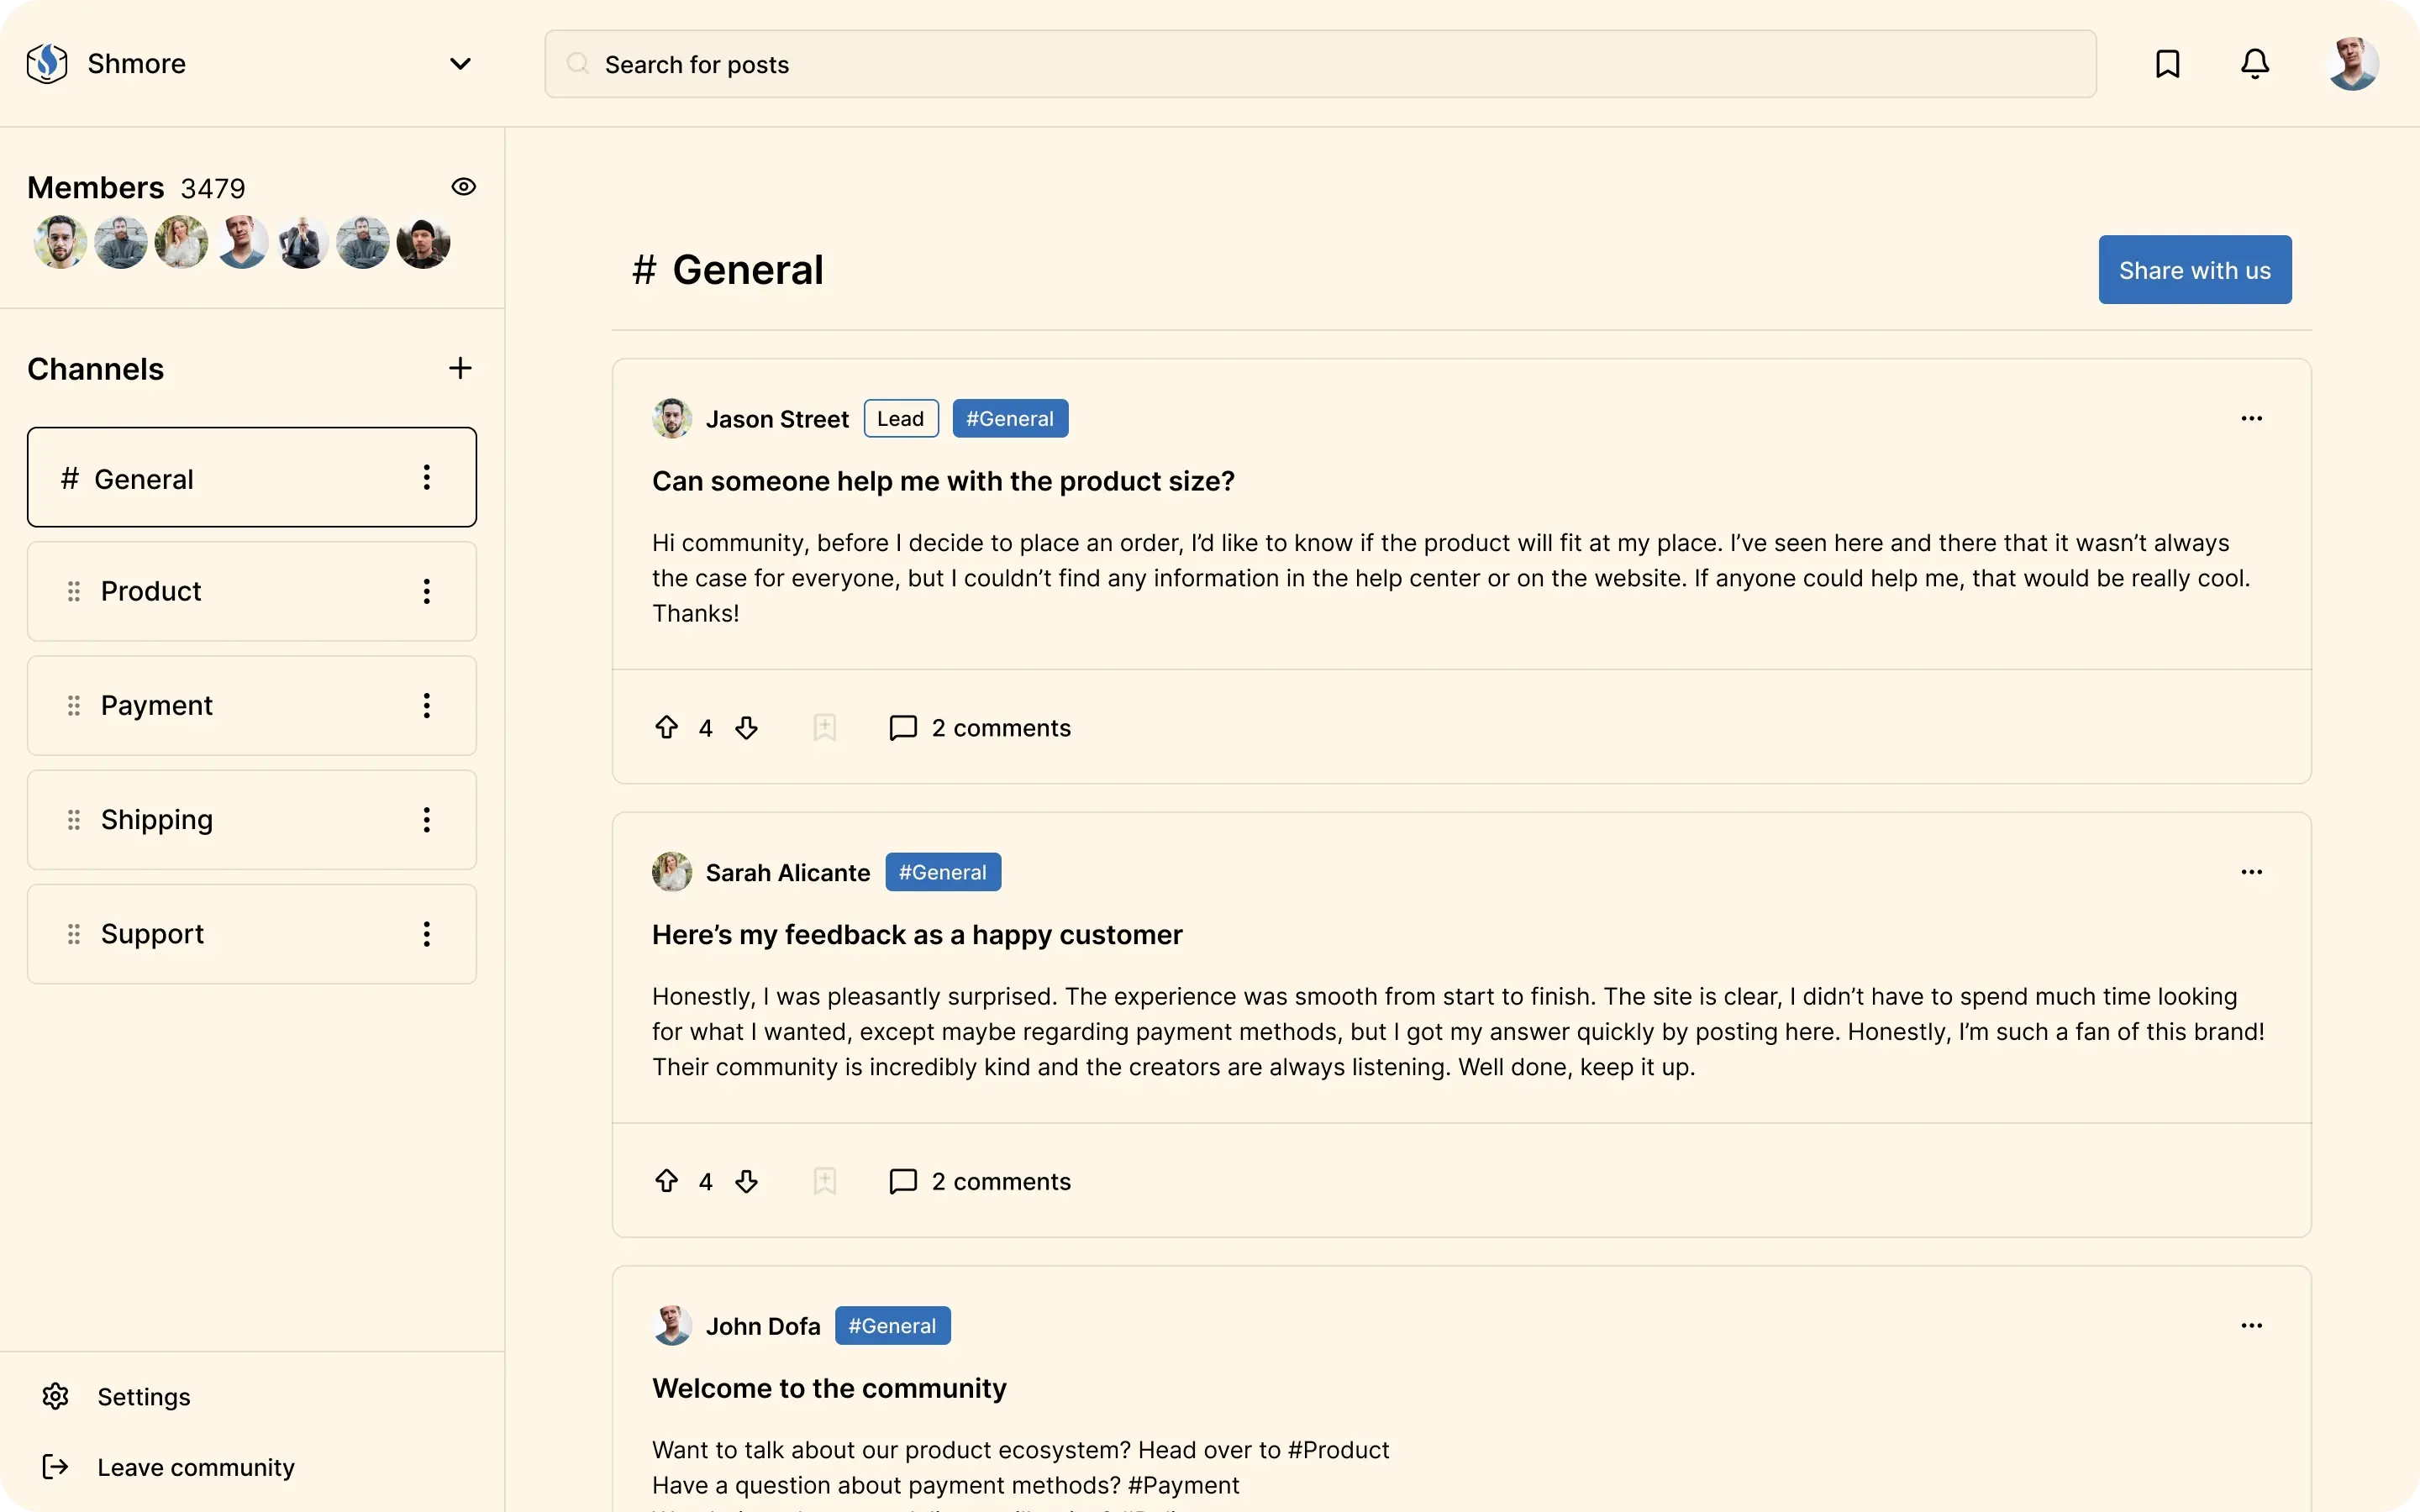Open saved bookmarks from the top bar

(x=2167, y=63)
